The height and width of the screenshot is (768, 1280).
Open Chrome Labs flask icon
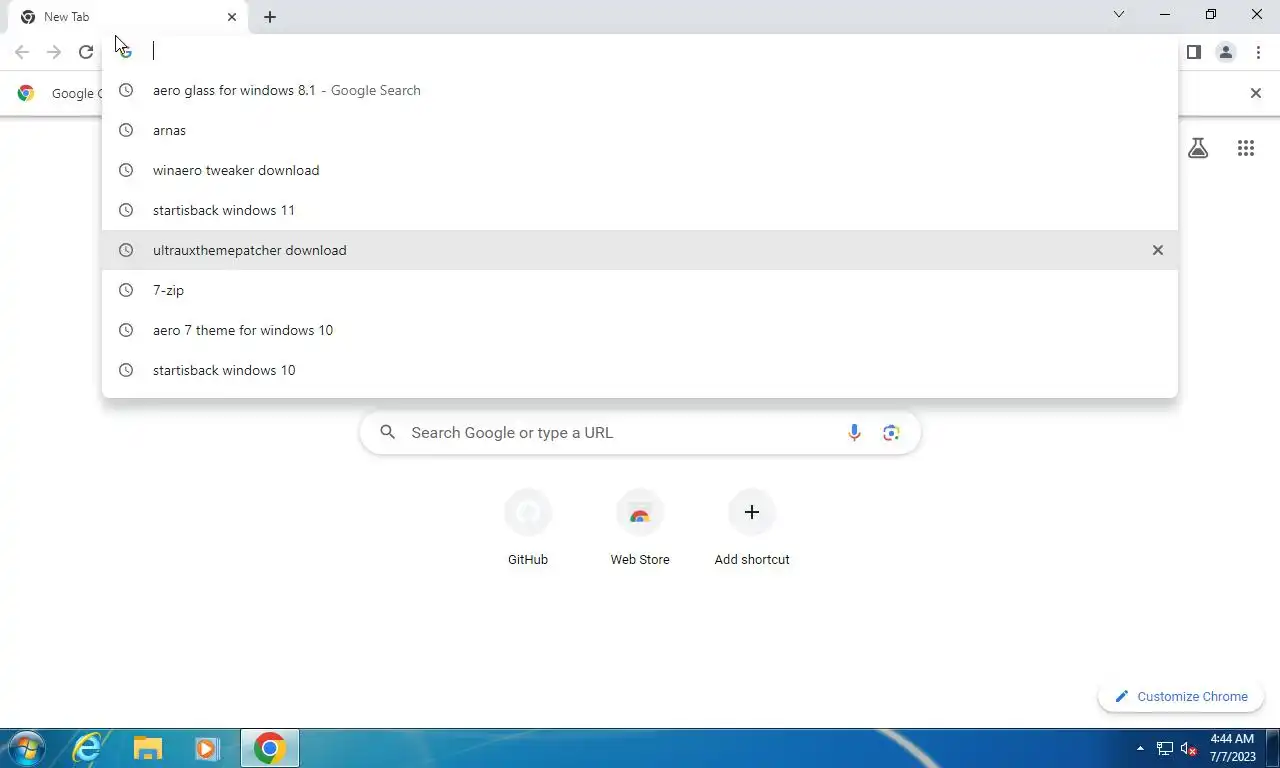tap(1198, 148)
